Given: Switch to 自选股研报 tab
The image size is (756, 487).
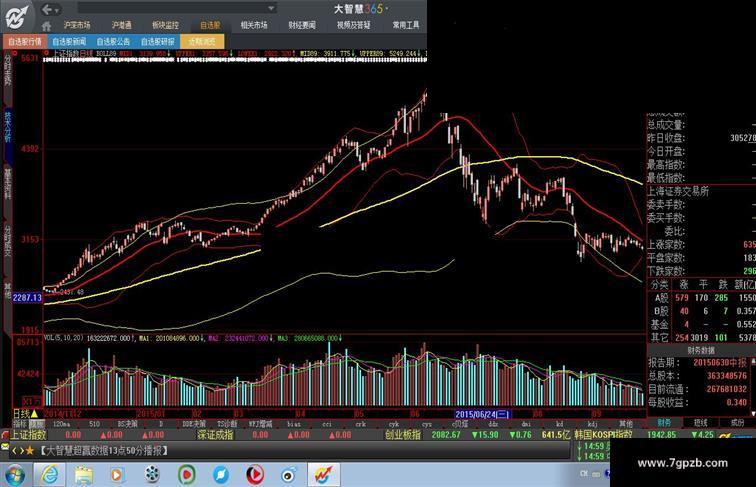Looking at the screenshot, I should click(x=158, y=41).
